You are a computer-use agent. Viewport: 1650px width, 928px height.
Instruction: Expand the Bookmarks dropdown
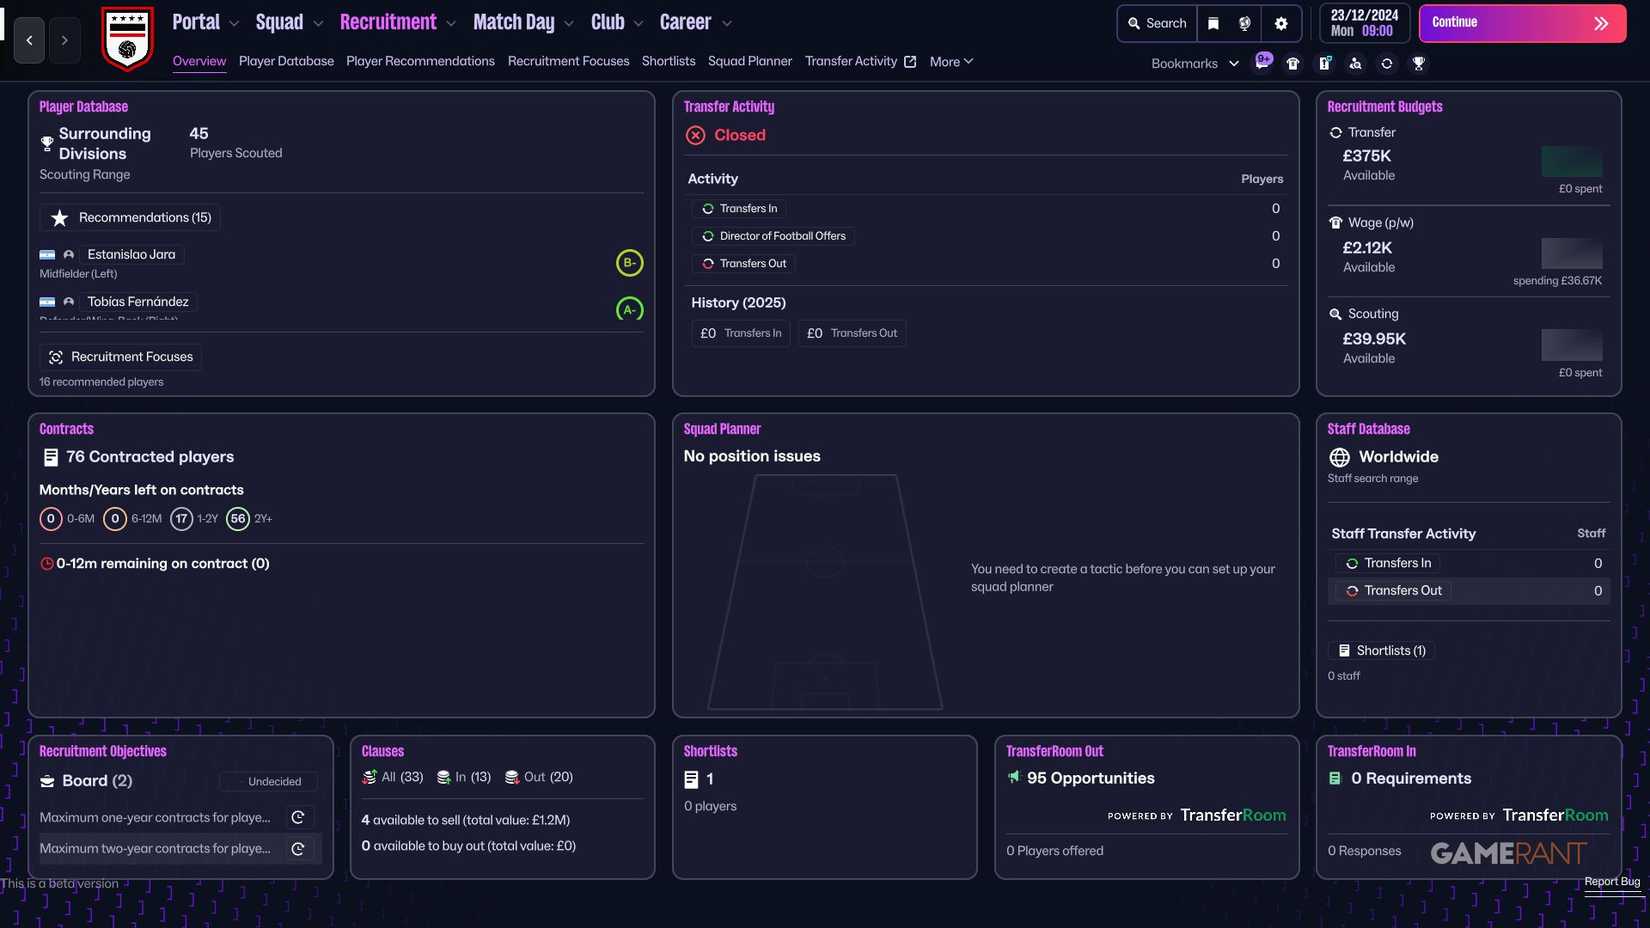click(x=1195, y=64)
